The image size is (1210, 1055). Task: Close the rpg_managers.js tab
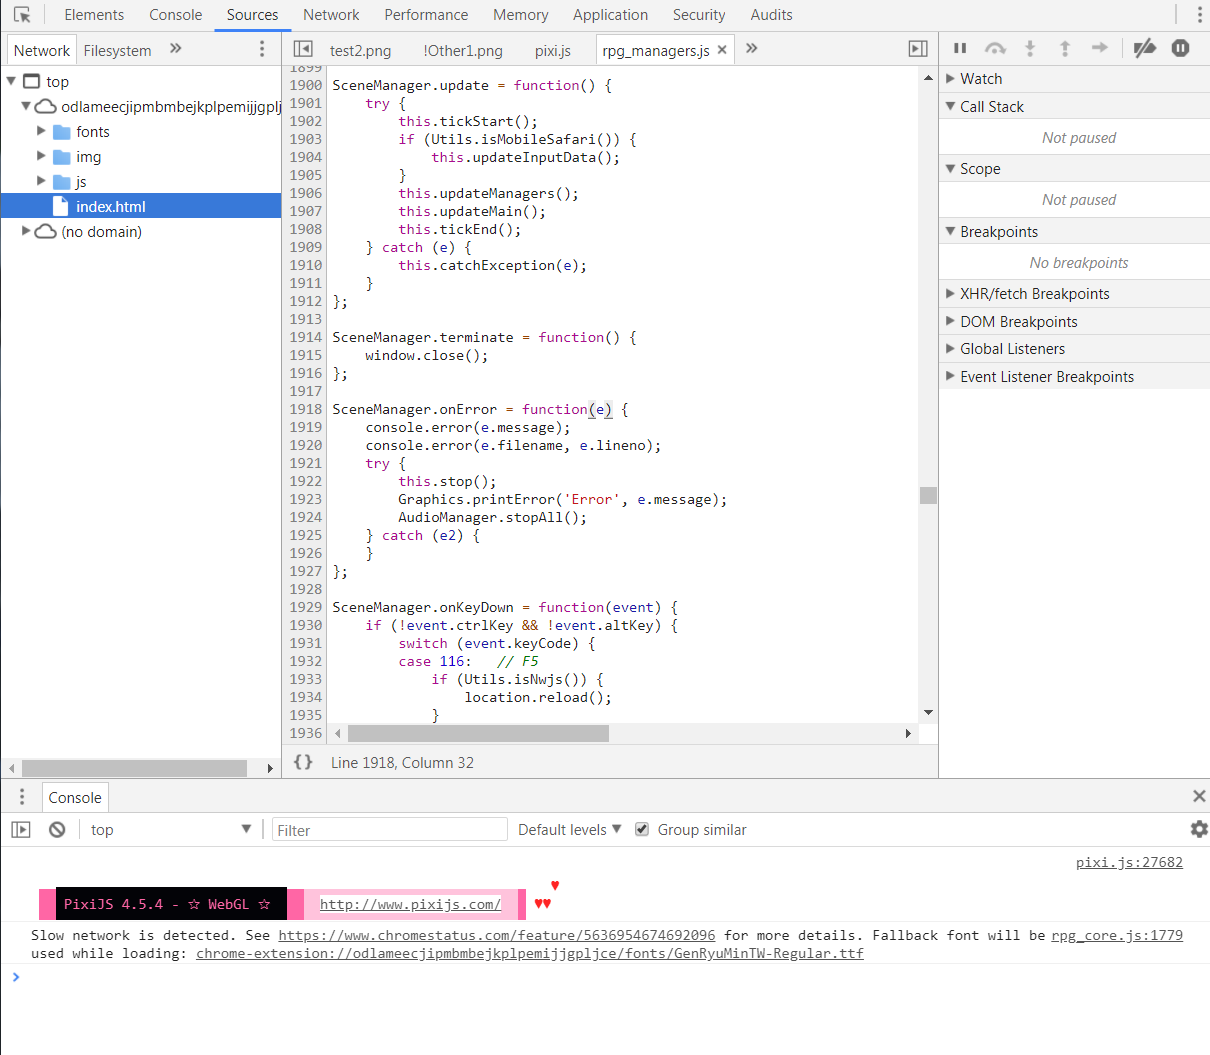tap(722, 50)
